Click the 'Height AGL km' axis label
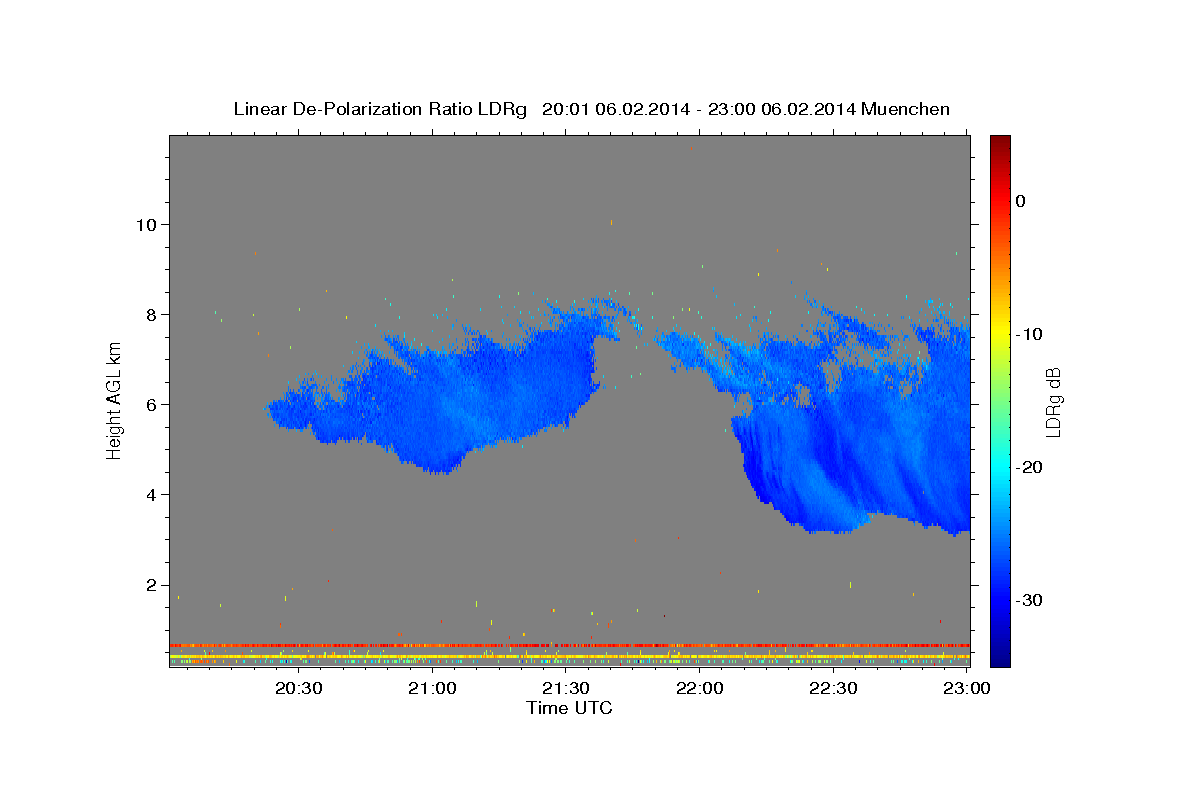This screenshot has height=800, width=1200. pyautogui.click(x=115, y=400)
